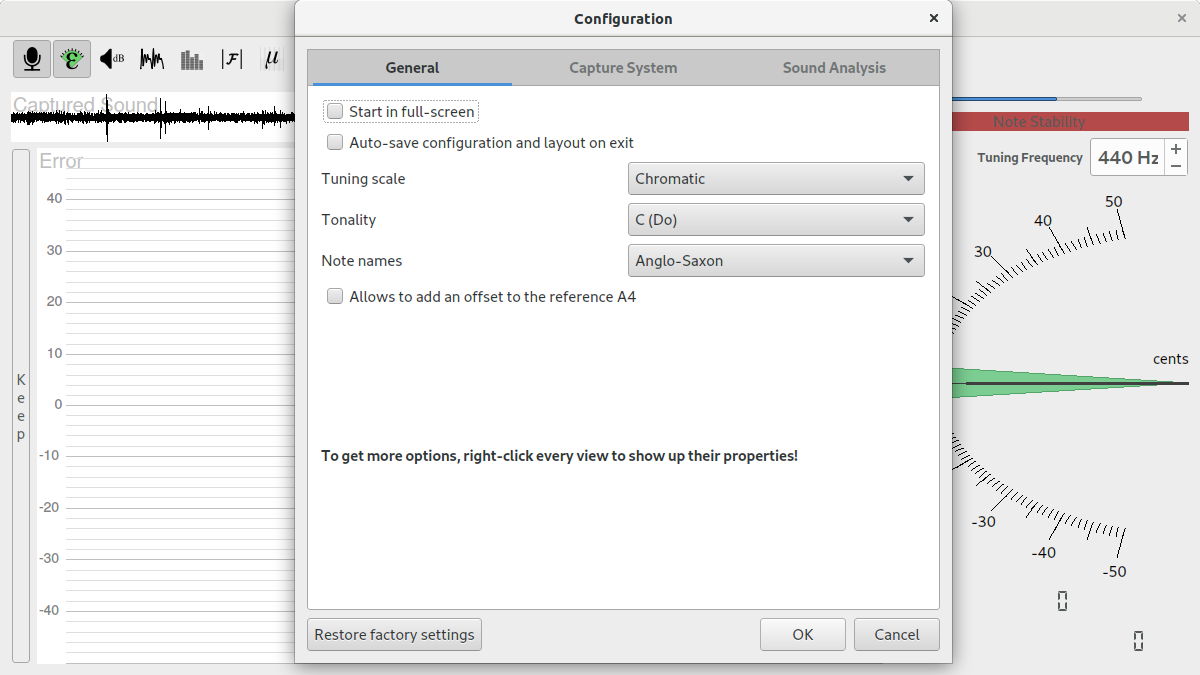Viewport: 1200px width, 675px height.
Task: Click the dB volume speaker icon
Action: coord(112,60)
